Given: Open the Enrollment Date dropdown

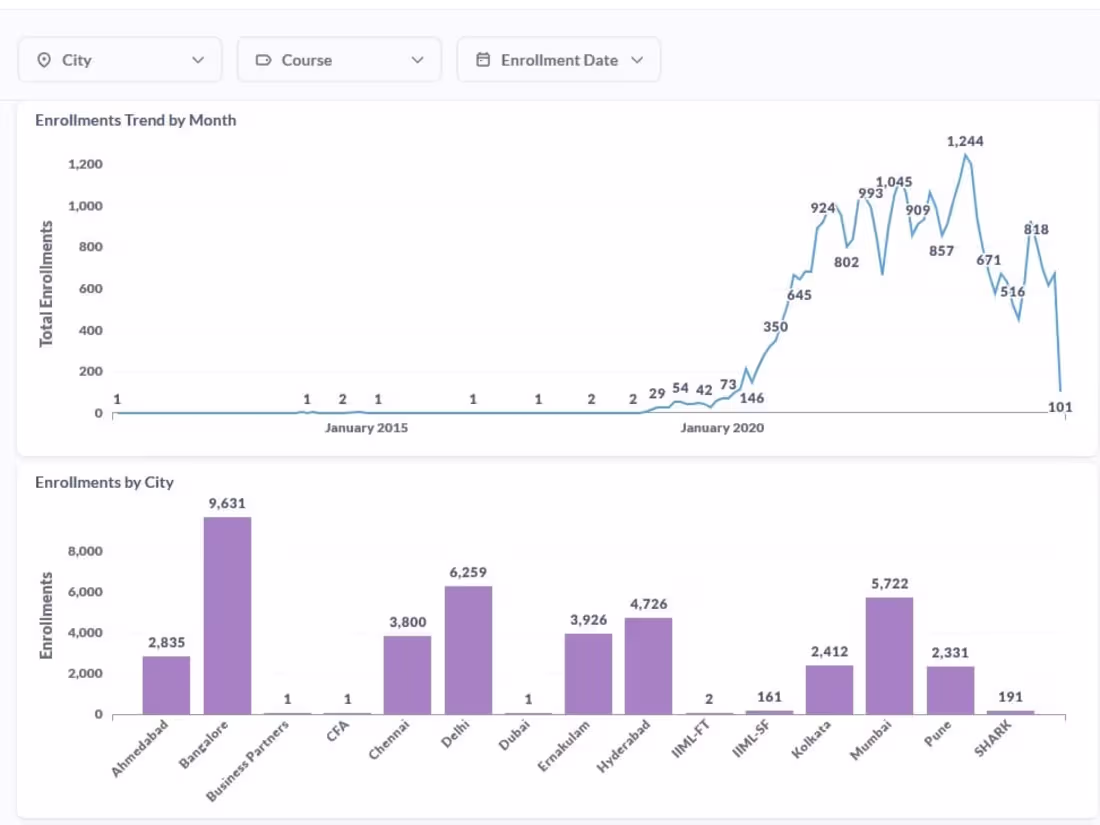Looking at the screenshot, I should point(637,59).
